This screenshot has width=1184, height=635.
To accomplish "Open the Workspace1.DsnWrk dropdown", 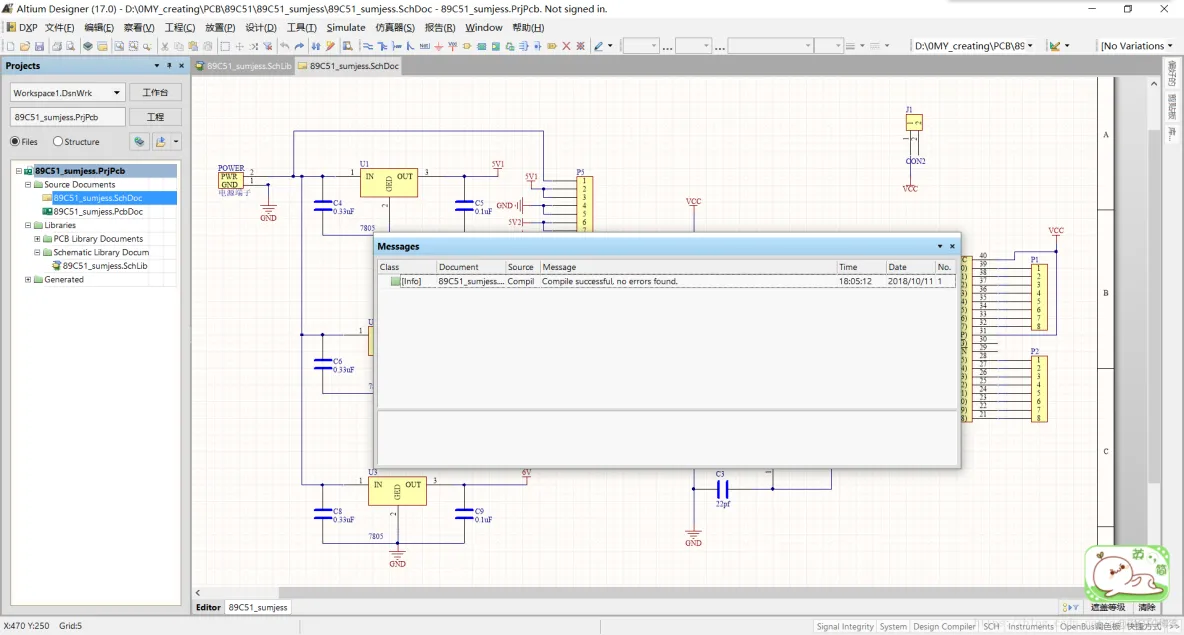I will coord(116,93).
